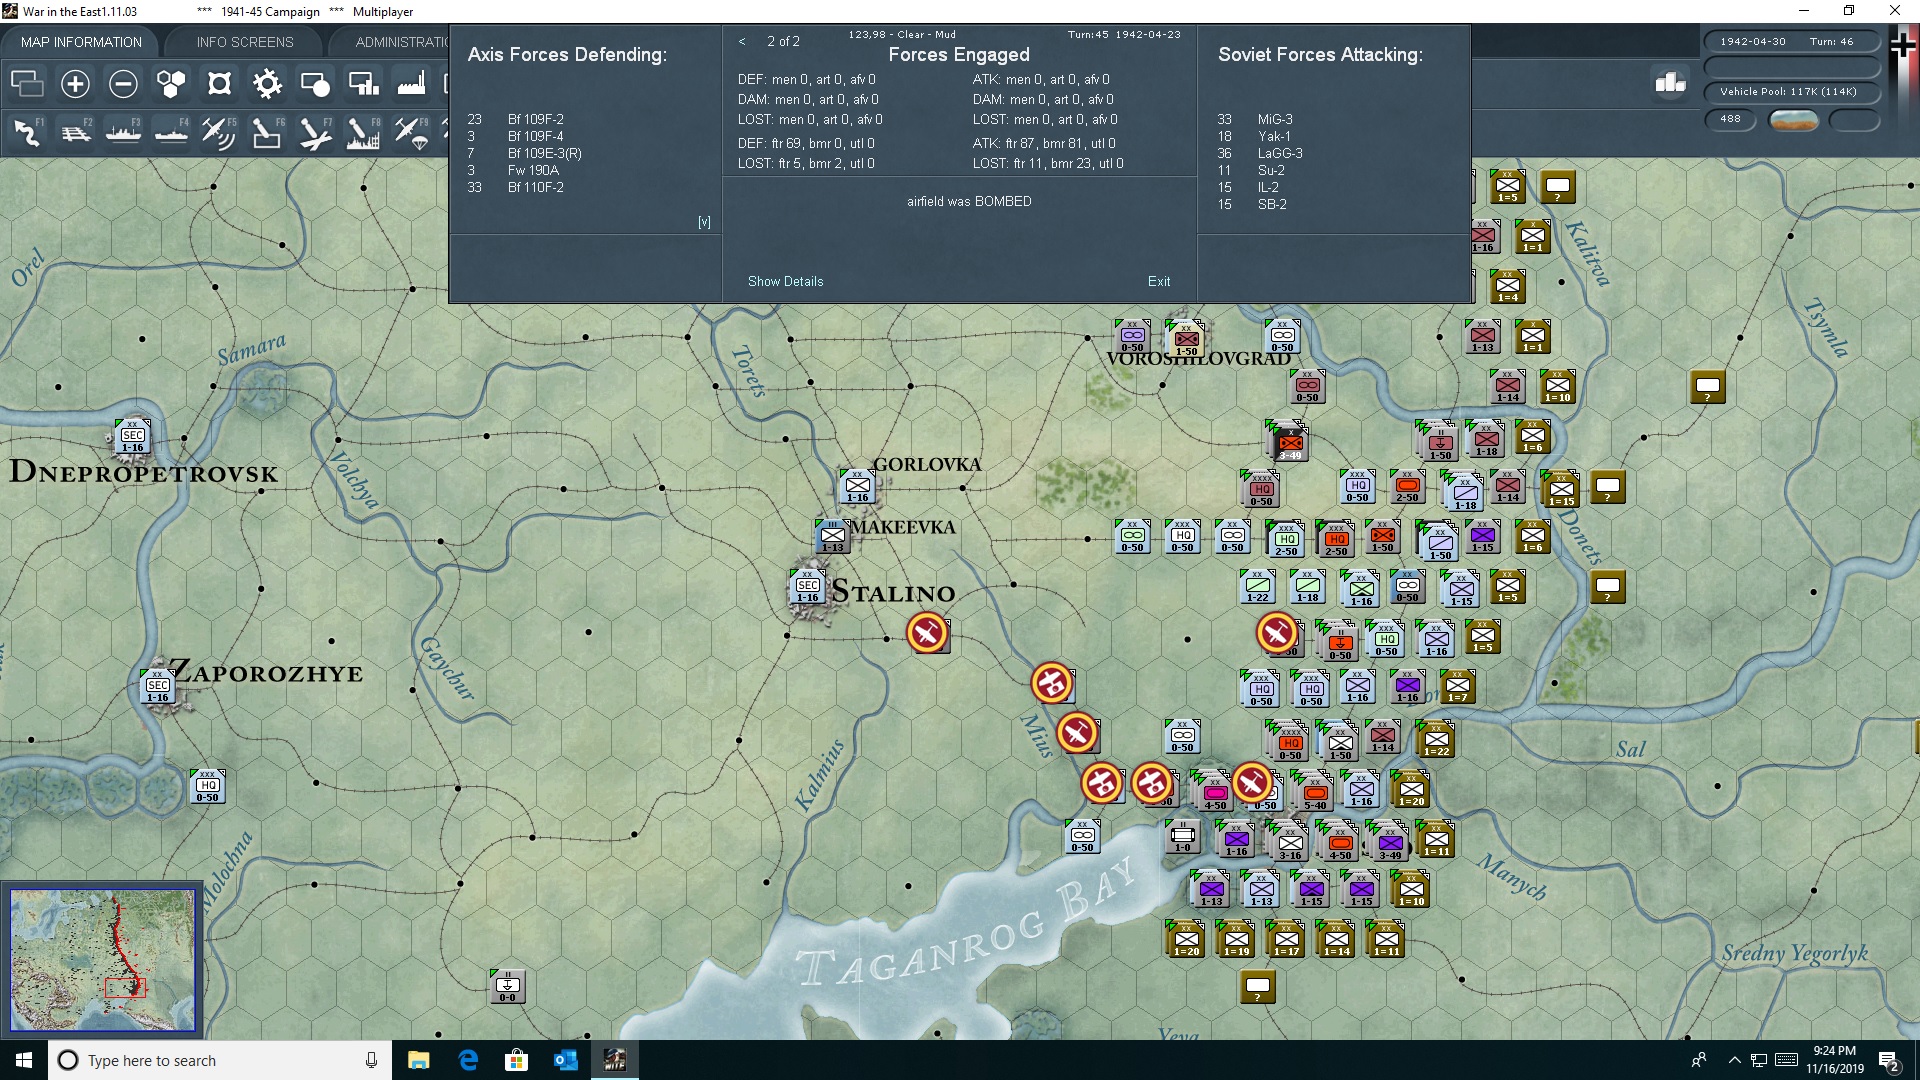1920x1080 pixels.
Task: Click Exit in the battle report
Action: 1159,281
